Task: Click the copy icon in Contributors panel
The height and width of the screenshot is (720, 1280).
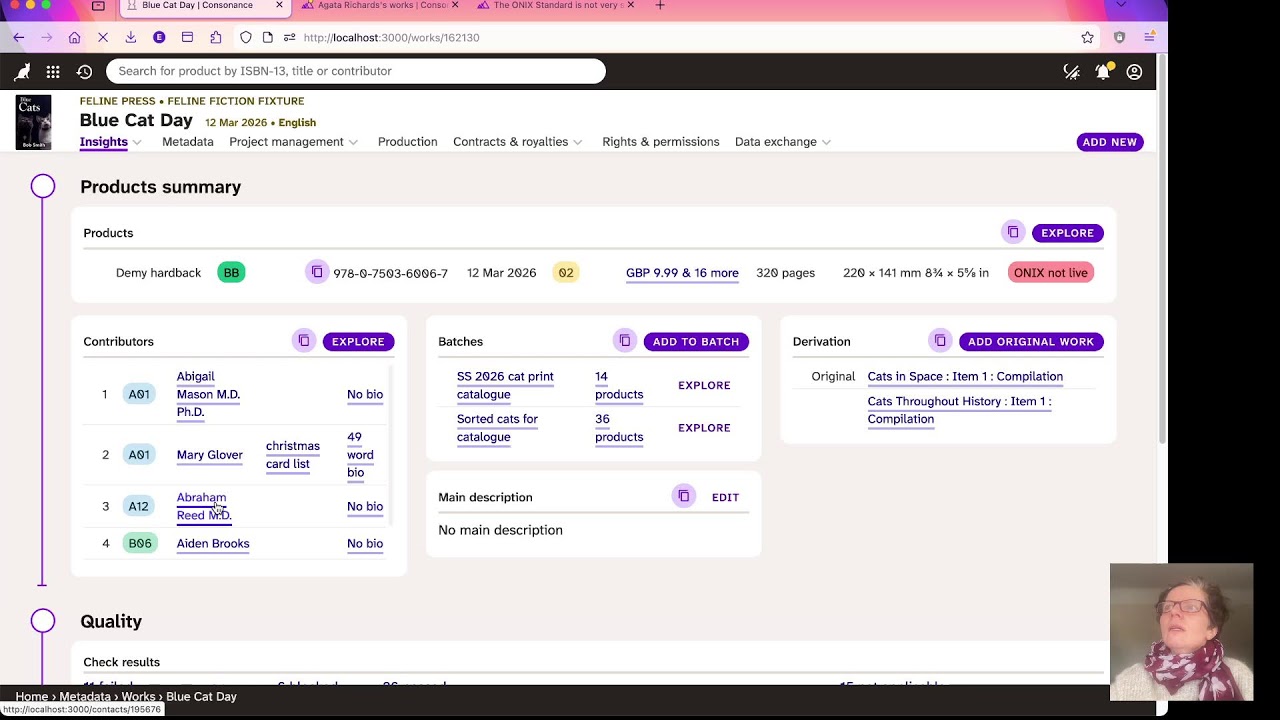Action: (304, 341)
